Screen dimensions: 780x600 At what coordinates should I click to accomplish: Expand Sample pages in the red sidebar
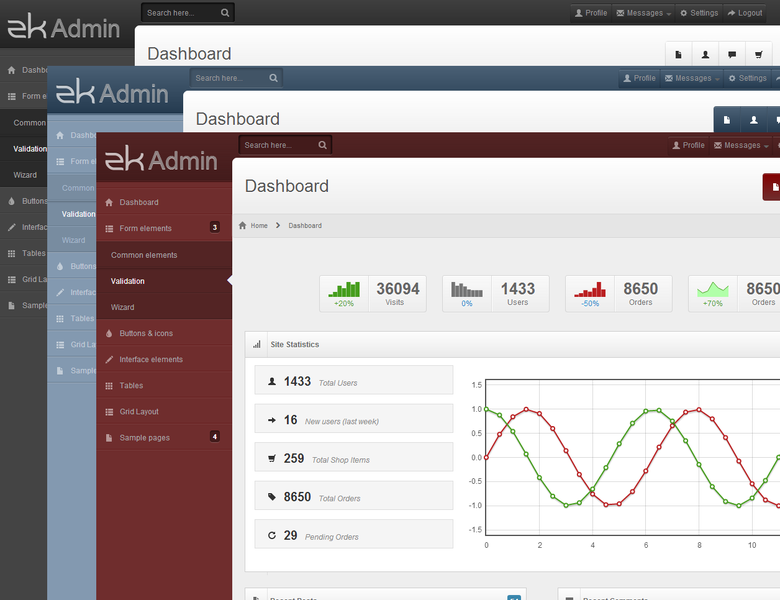coord(145,438)
